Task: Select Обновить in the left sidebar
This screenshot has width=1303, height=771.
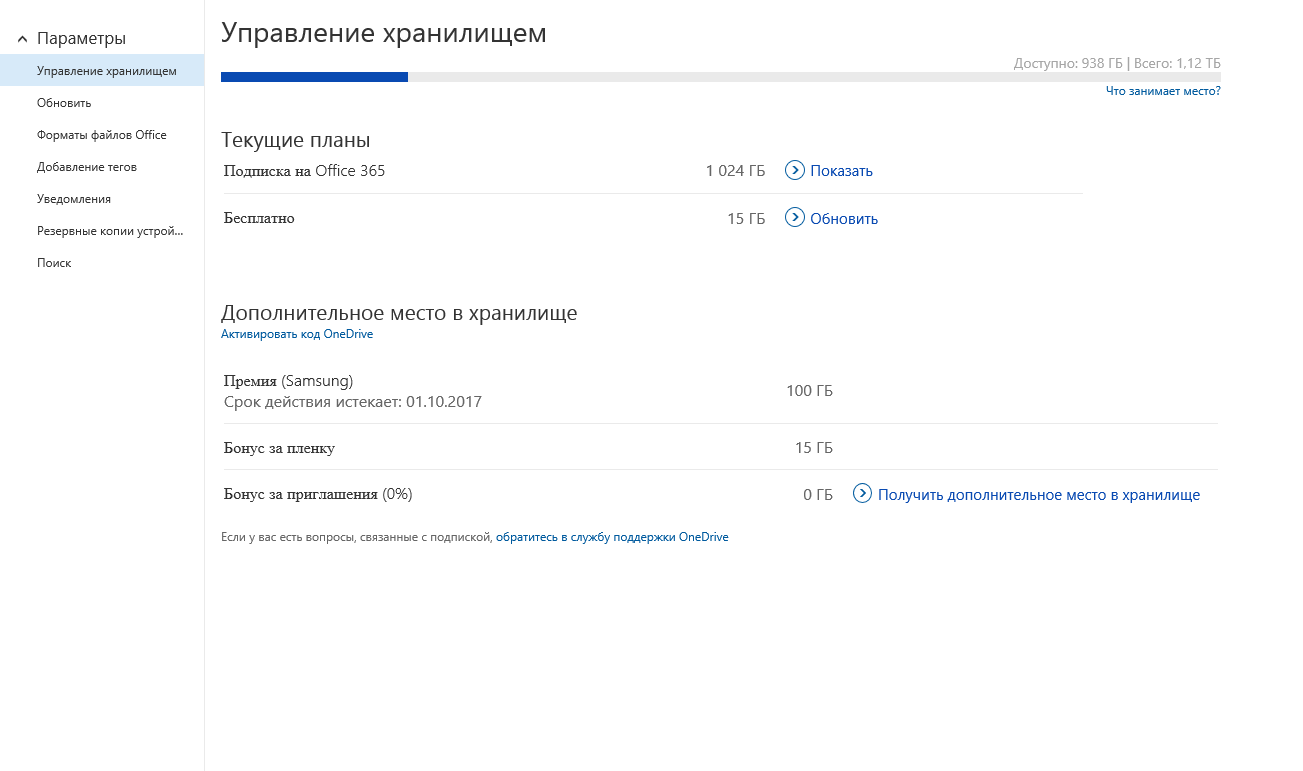Action: [x=64, y=103]
